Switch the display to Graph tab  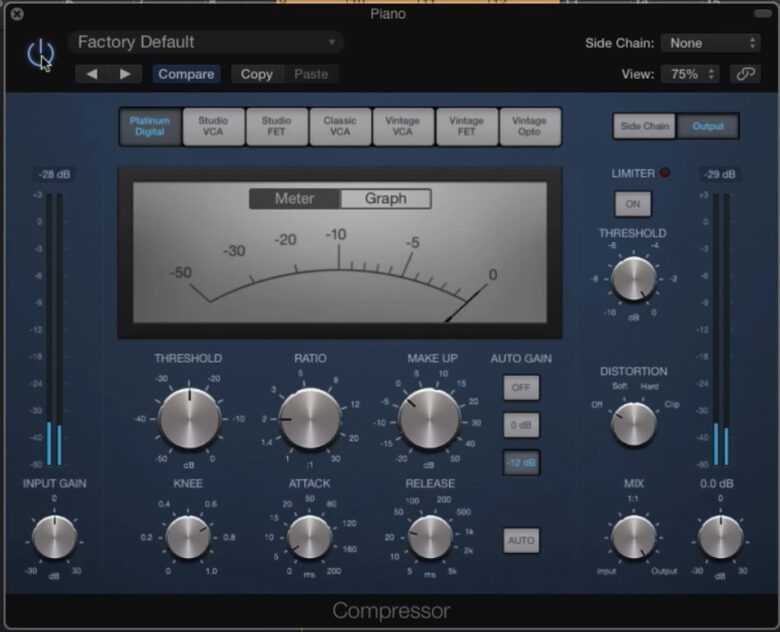(x=385, y=198)
